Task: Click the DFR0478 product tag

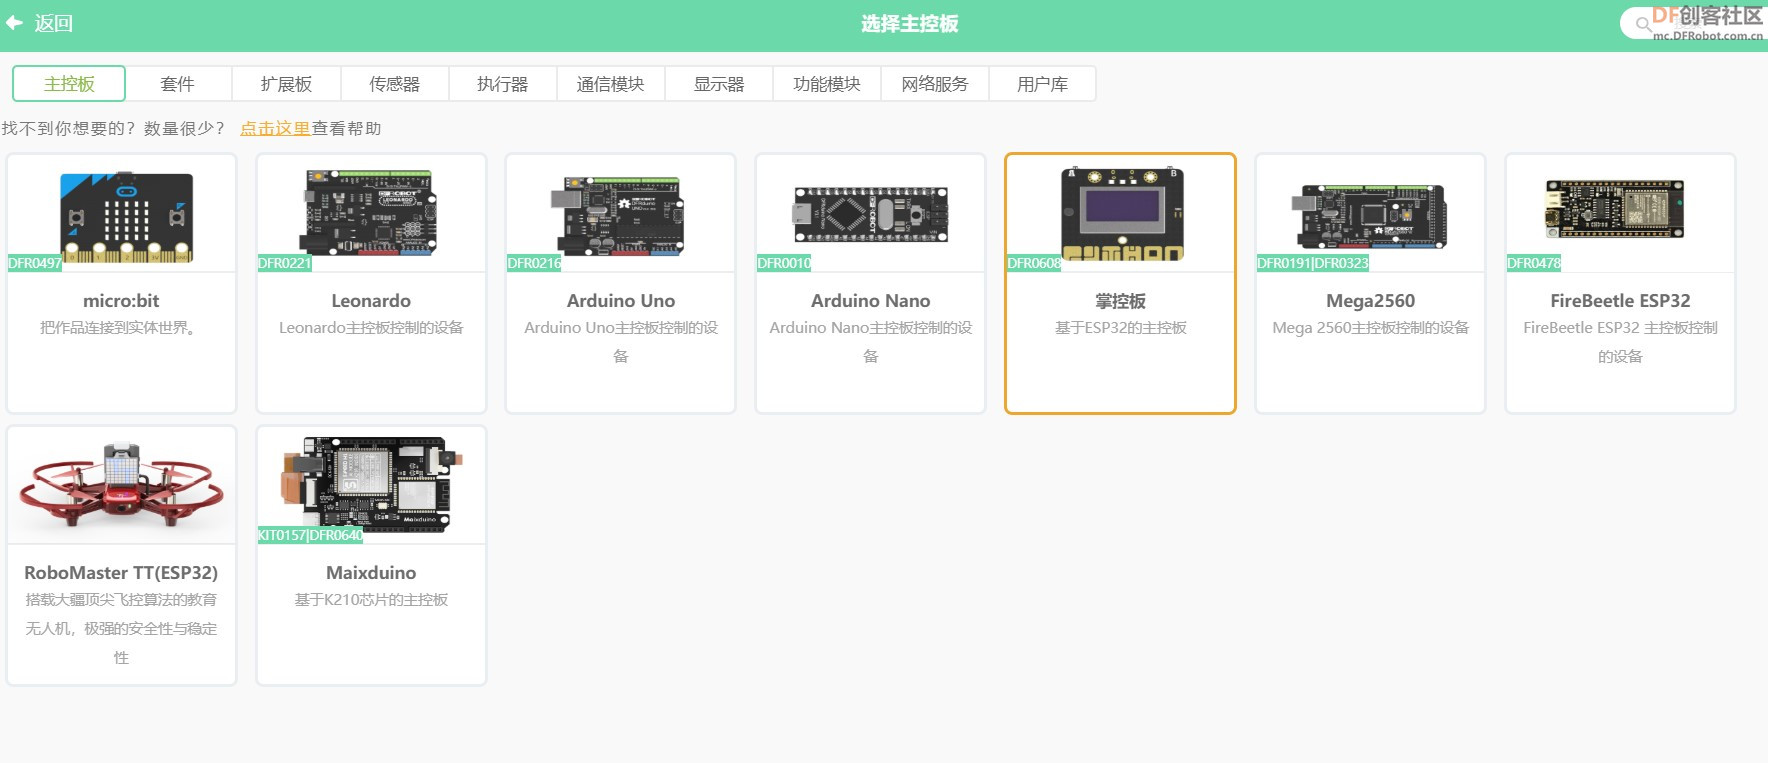Action: (1534, 263)
